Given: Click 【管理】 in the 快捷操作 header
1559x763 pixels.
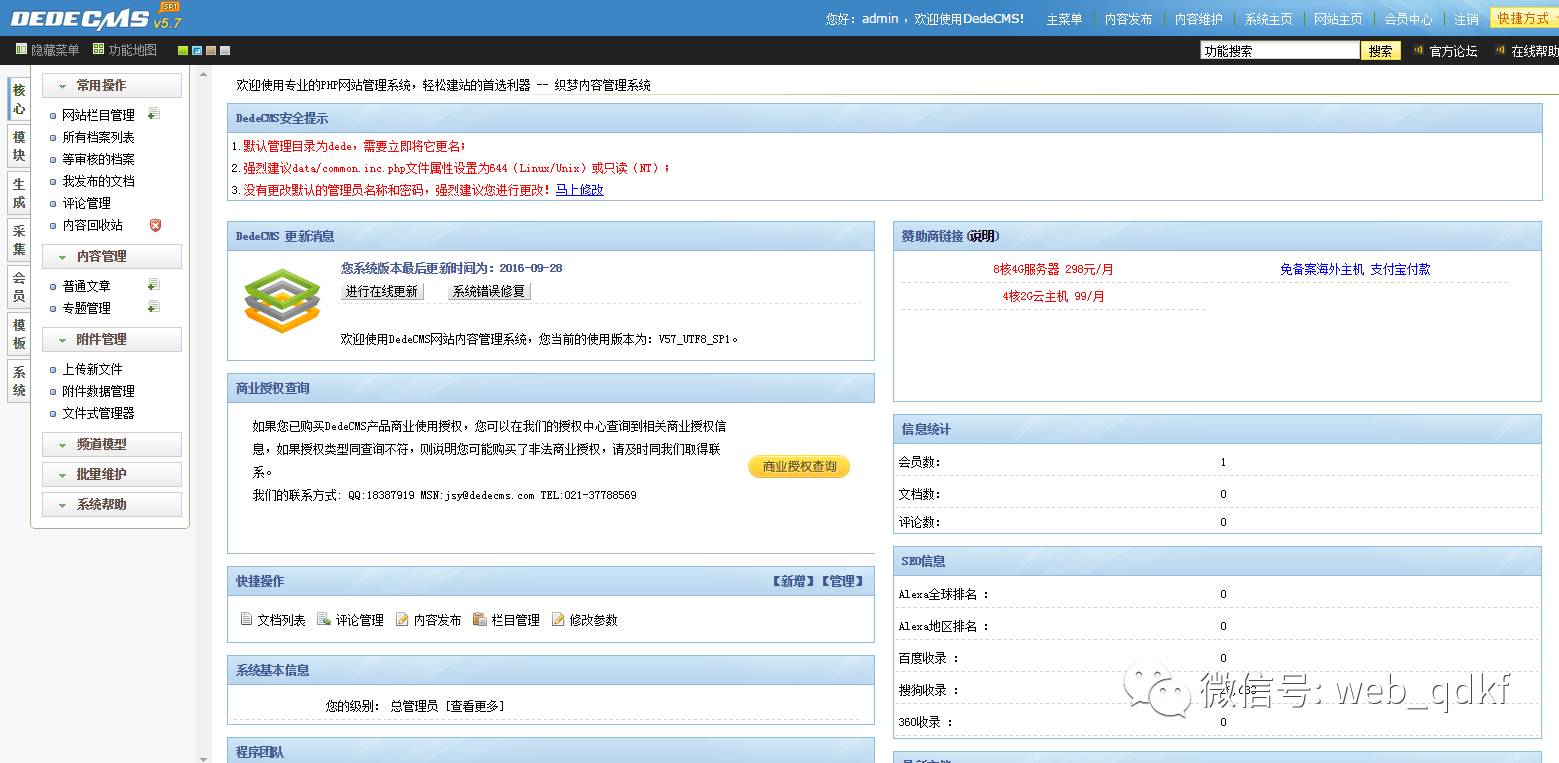Looking at the screenshot, I should tap(842, 580).
